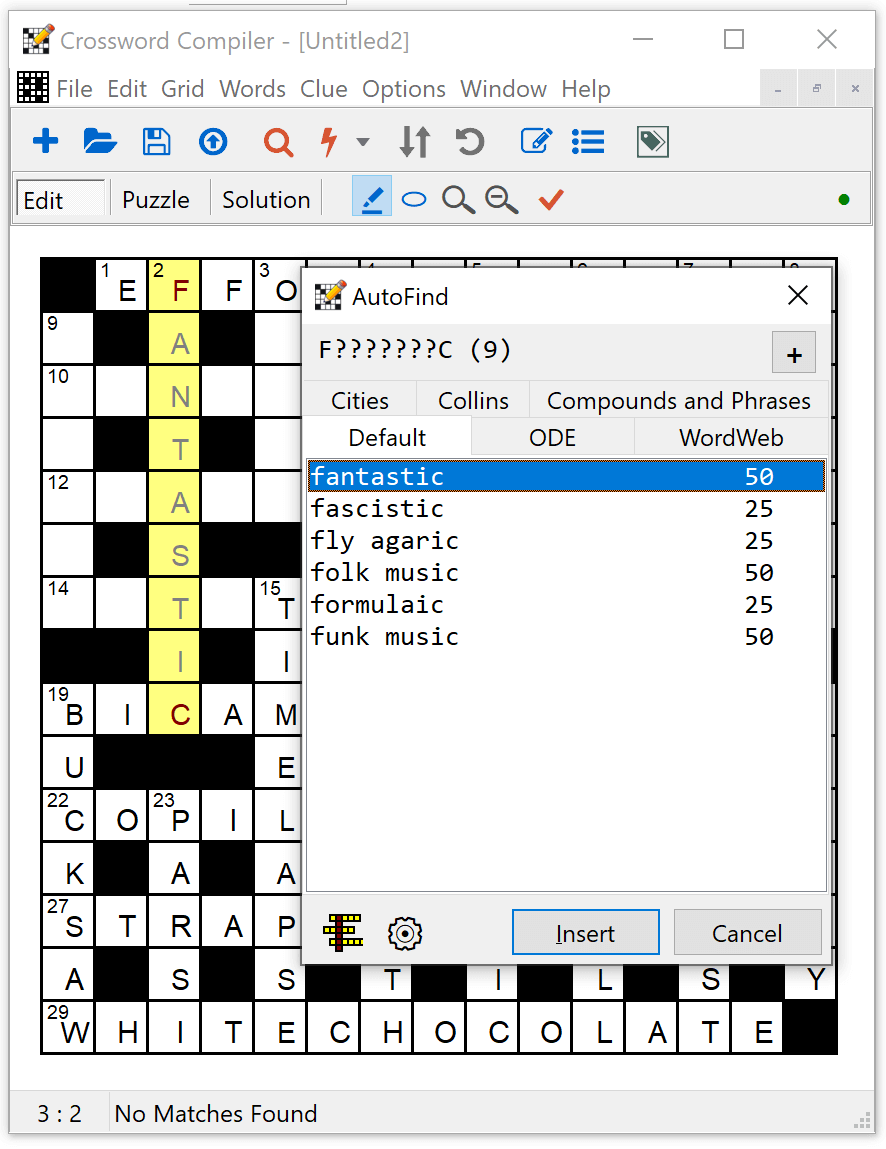Select fascistic from the word list
Viewport: 886px width, 1149px height.
377,508
